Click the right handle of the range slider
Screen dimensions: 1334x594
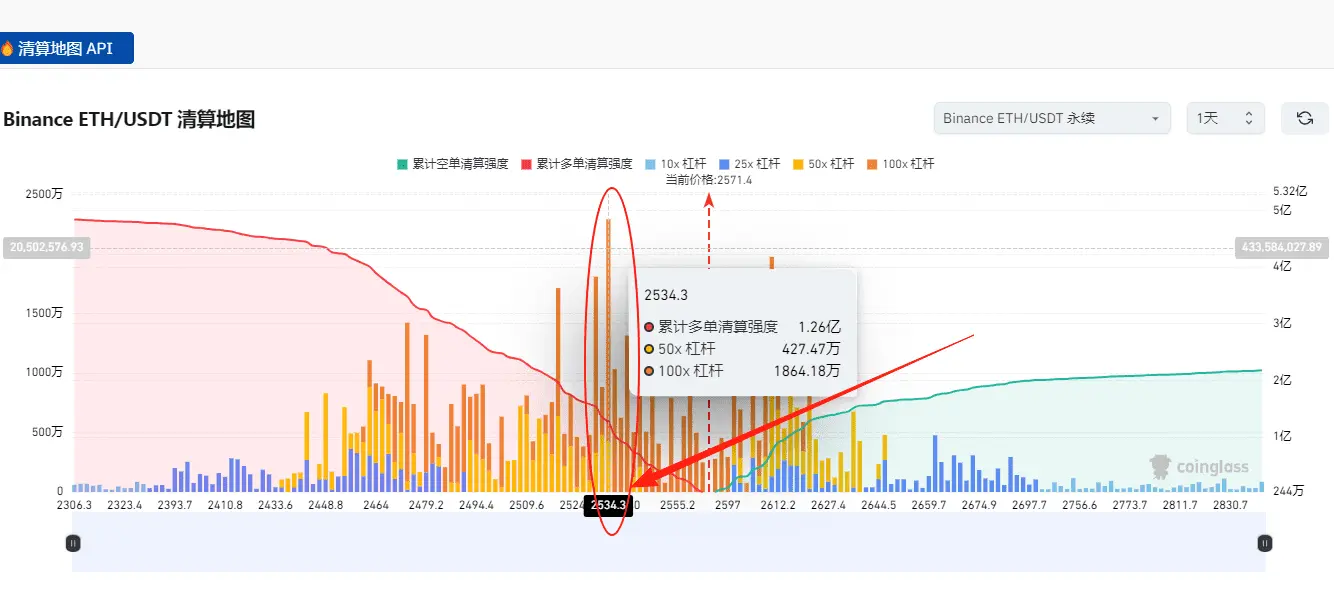[1265, 543]
